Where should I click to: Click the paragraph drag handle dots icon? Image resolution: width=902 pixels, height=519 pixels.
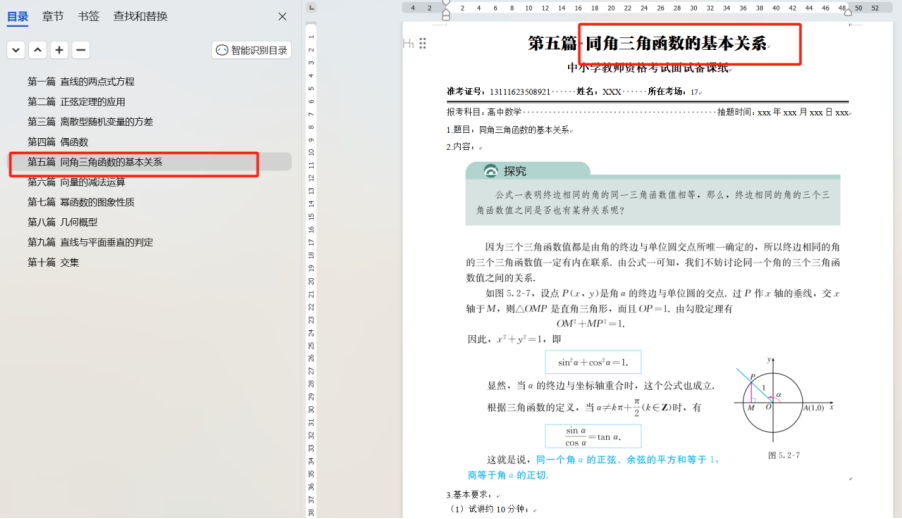423,44
